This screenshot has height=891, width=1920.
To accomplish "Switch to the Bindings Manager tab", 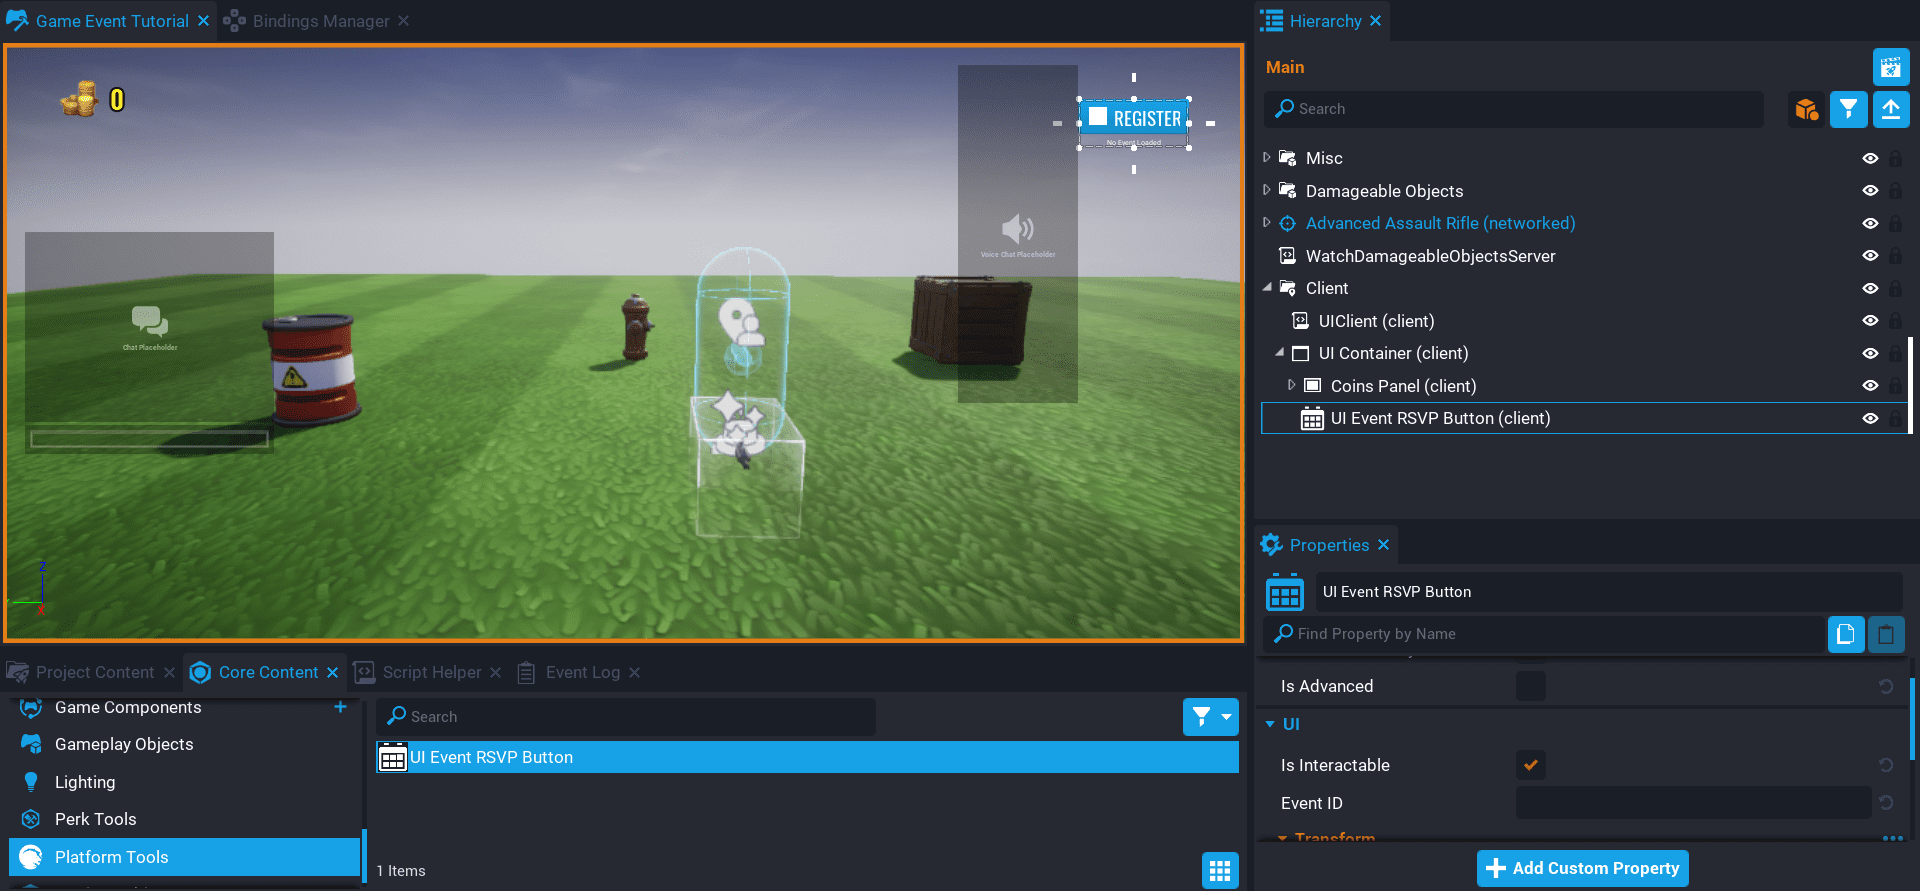I will [x=320, y=21].
